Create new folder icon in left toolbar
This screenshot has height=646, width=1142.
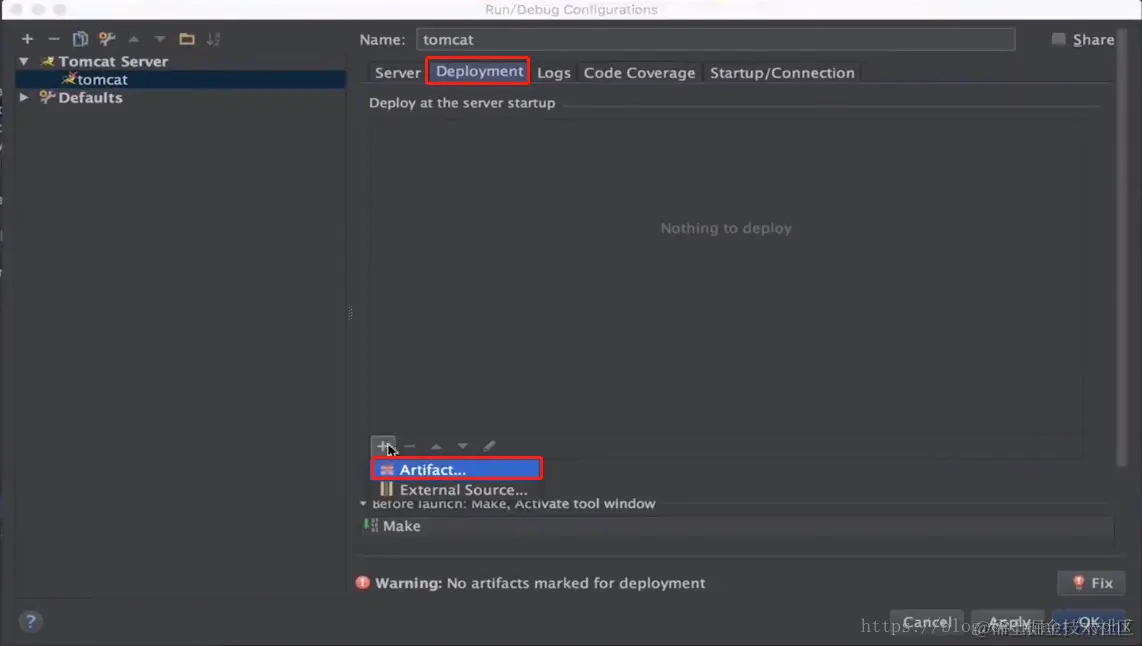(186, 39)
